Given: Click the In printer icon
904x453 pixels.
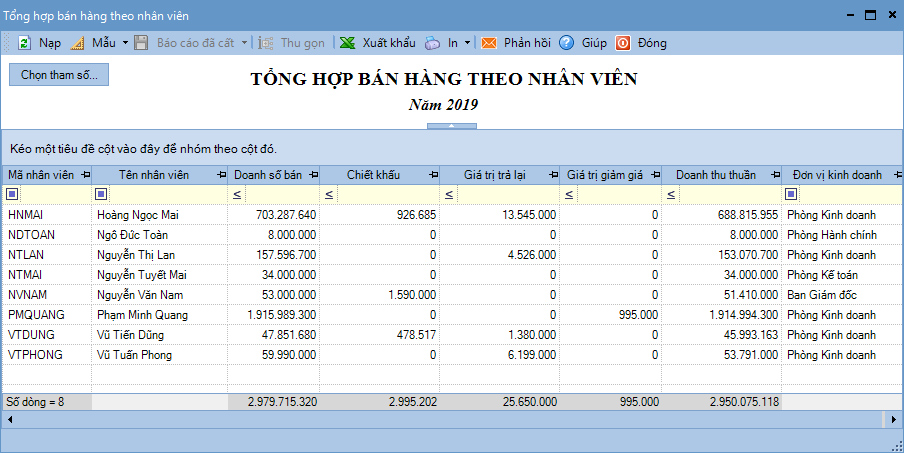Looking at the screenshot, I should (432, 43).
